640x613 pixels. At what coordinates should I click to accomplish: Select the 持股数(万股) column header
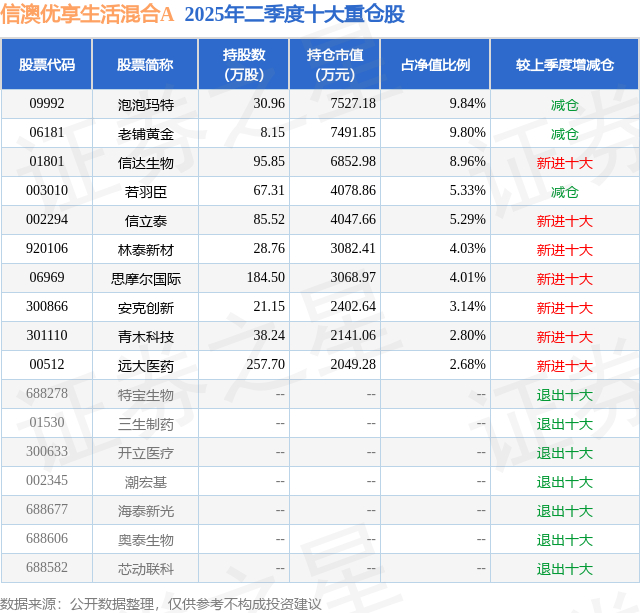click(x=244, y=64)
